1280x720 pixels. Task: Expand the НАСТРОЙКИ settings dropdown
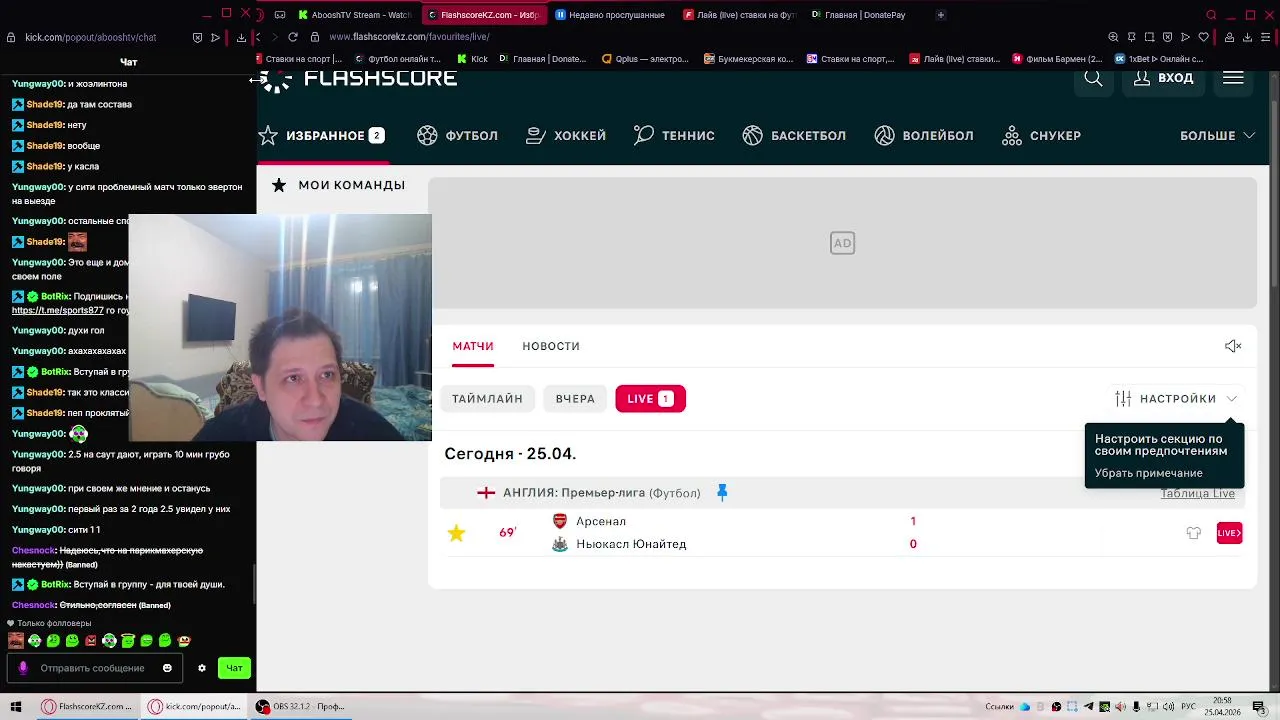click(x=1176, y=399)
